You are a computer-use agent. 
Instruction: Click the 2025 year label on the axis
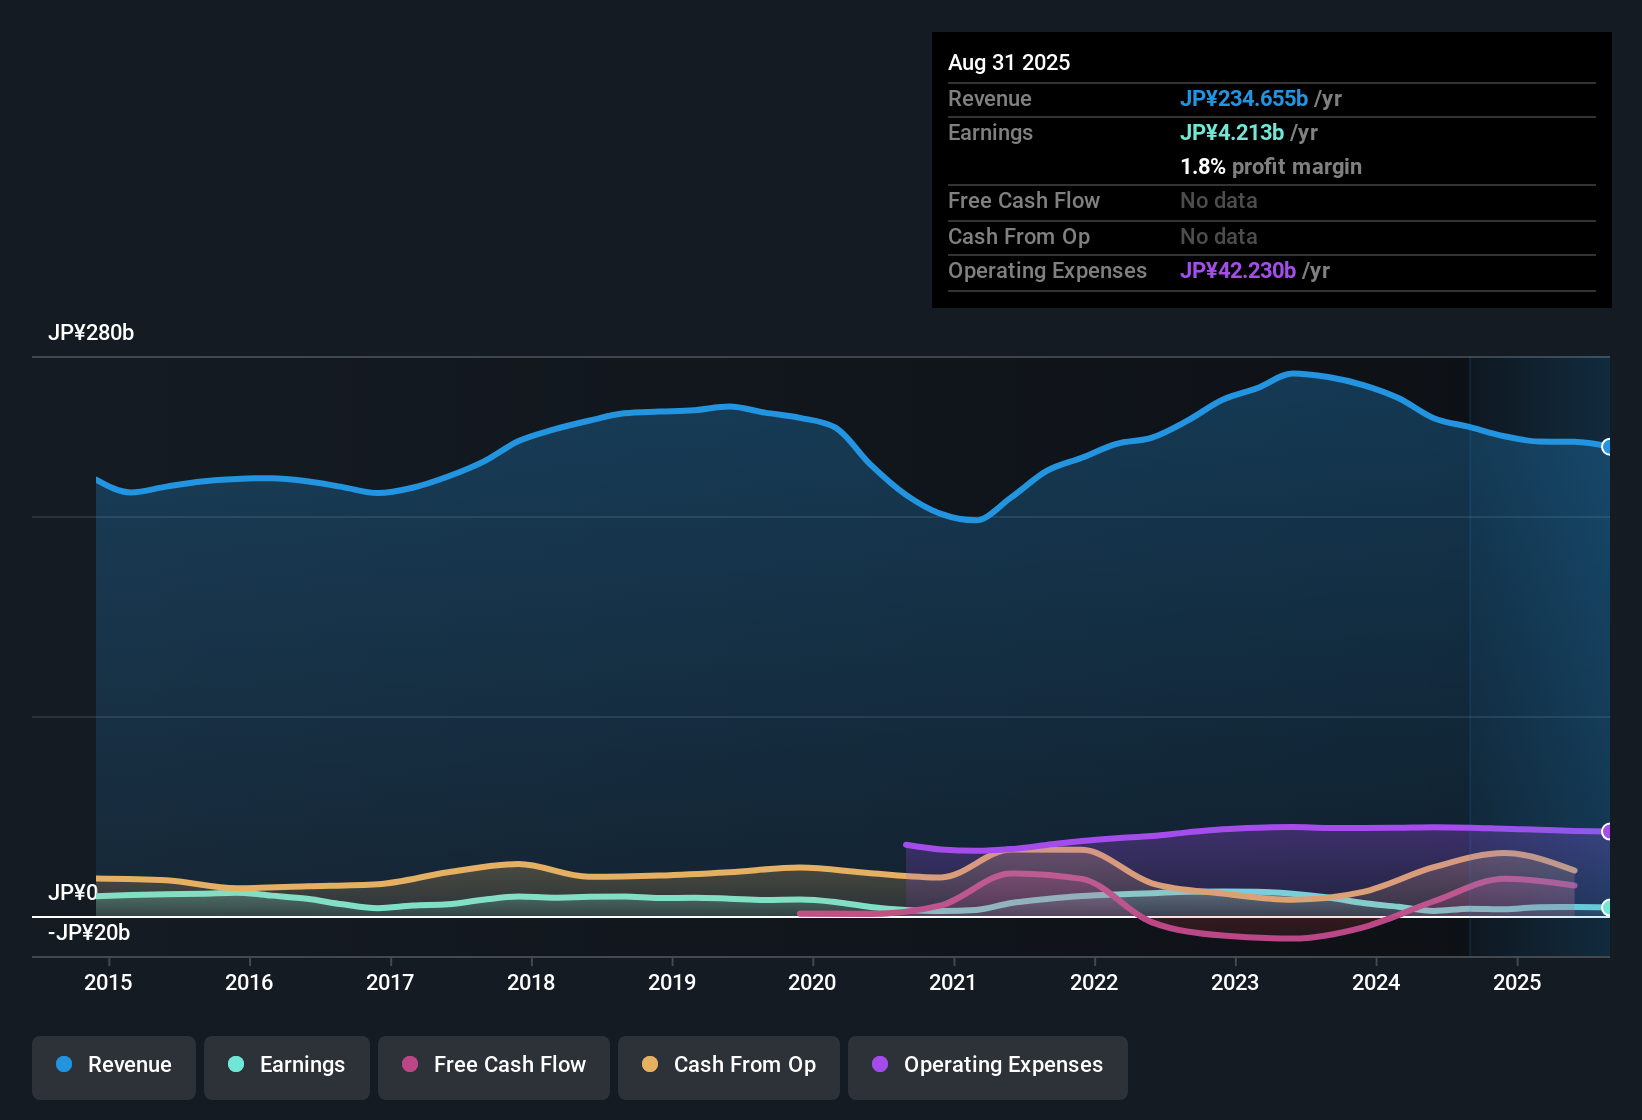pyautogui.click(x=1518, y=982)
